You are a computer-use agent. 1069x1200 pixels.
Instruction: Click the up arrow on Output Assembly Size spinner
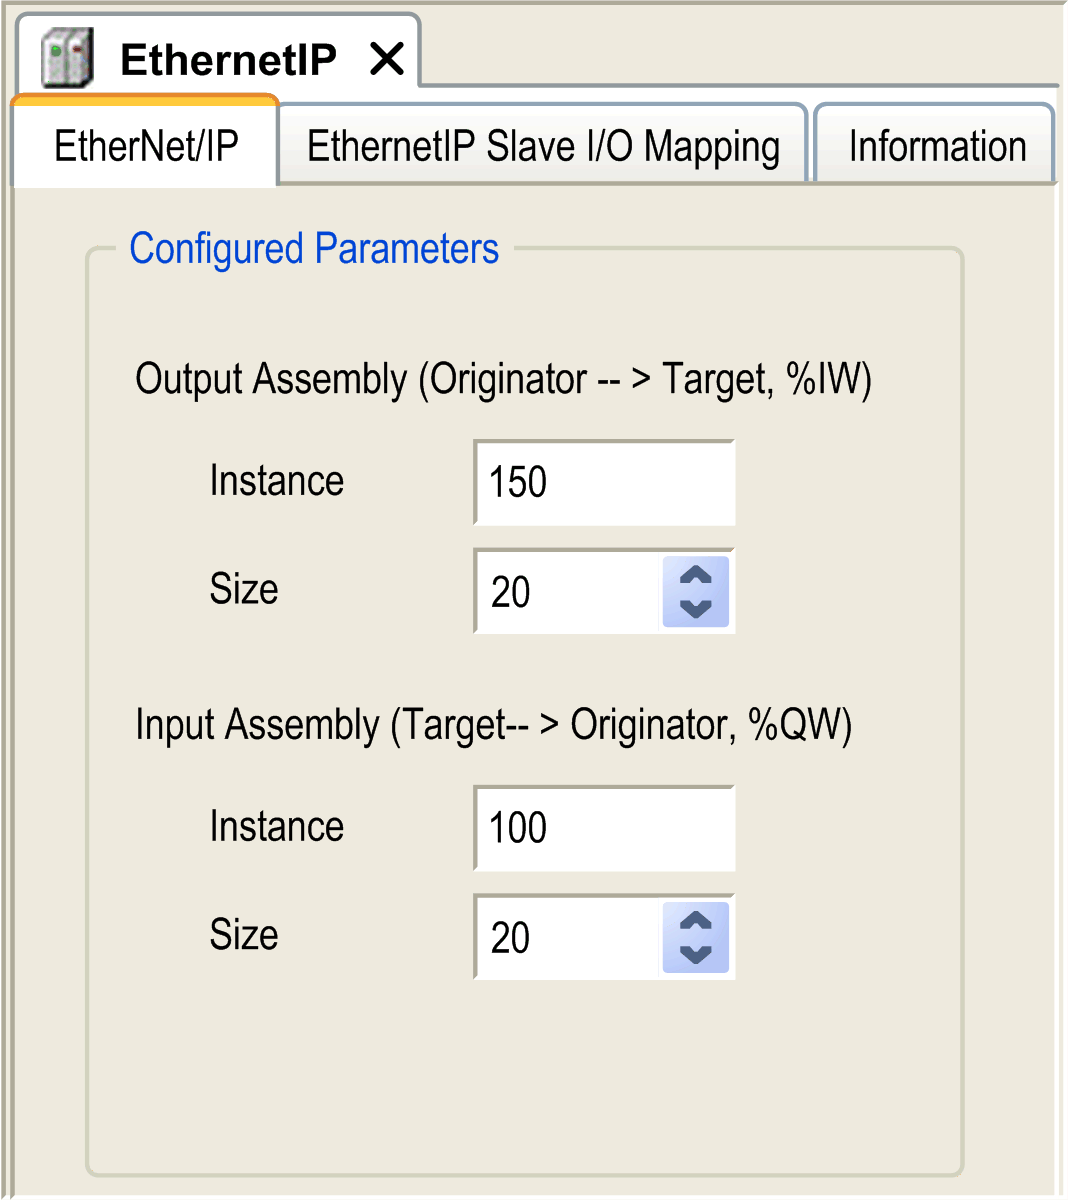coord(695,576)
